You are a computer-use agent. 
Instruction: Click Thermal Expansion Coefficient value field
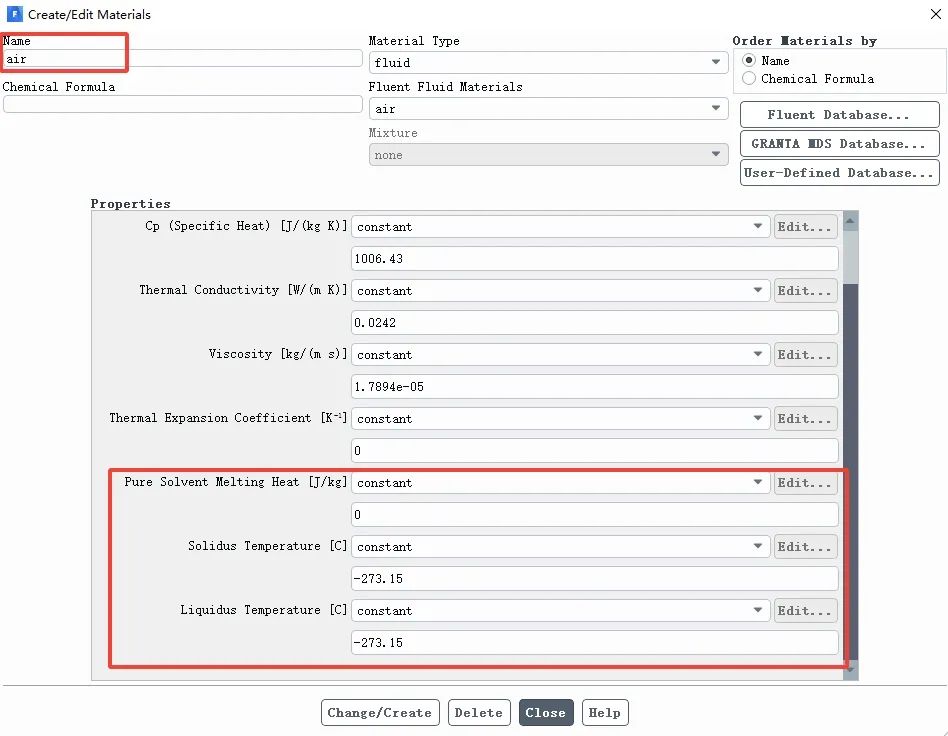[594, 451]
